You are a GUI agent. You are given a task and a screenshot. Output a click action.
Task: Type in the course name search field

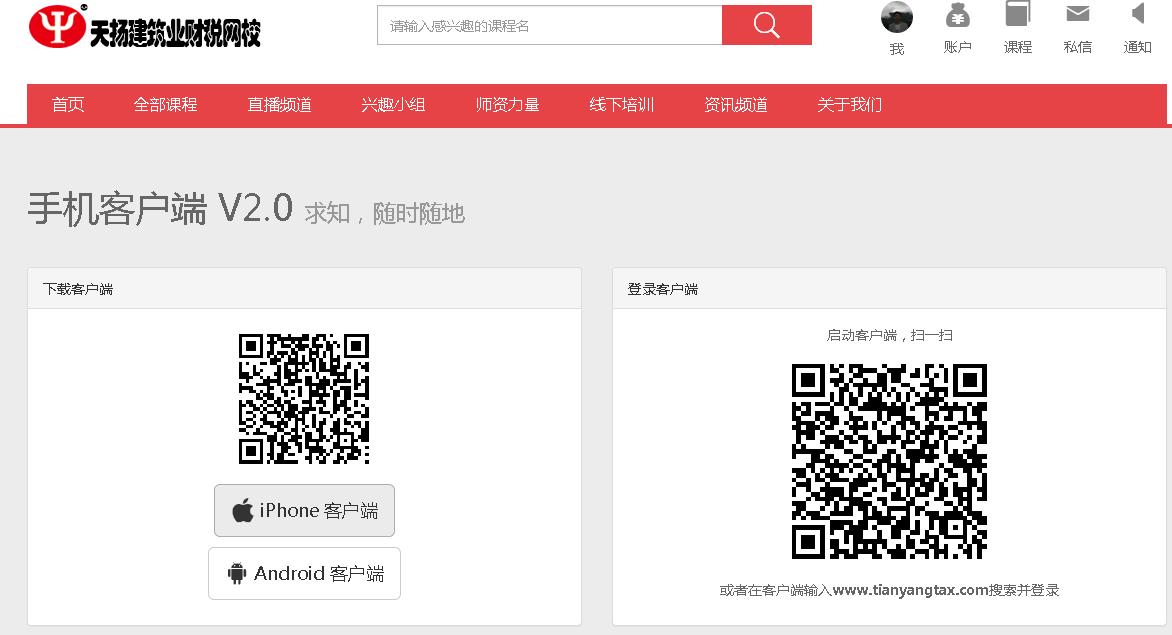click(x=549, y=26)
